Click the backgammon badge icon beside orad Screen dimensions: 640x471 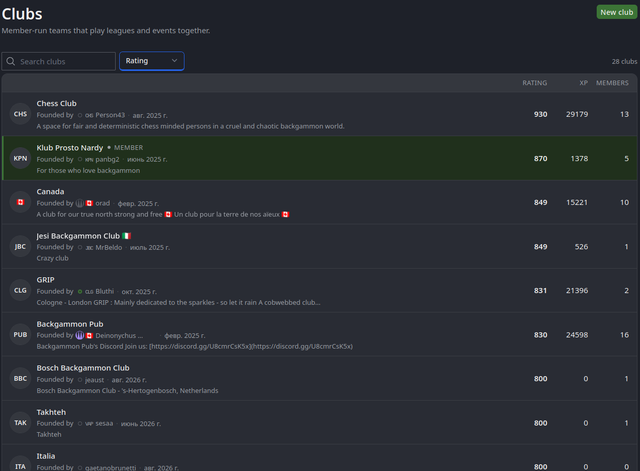pyautogui.click(x=80, y=203)
